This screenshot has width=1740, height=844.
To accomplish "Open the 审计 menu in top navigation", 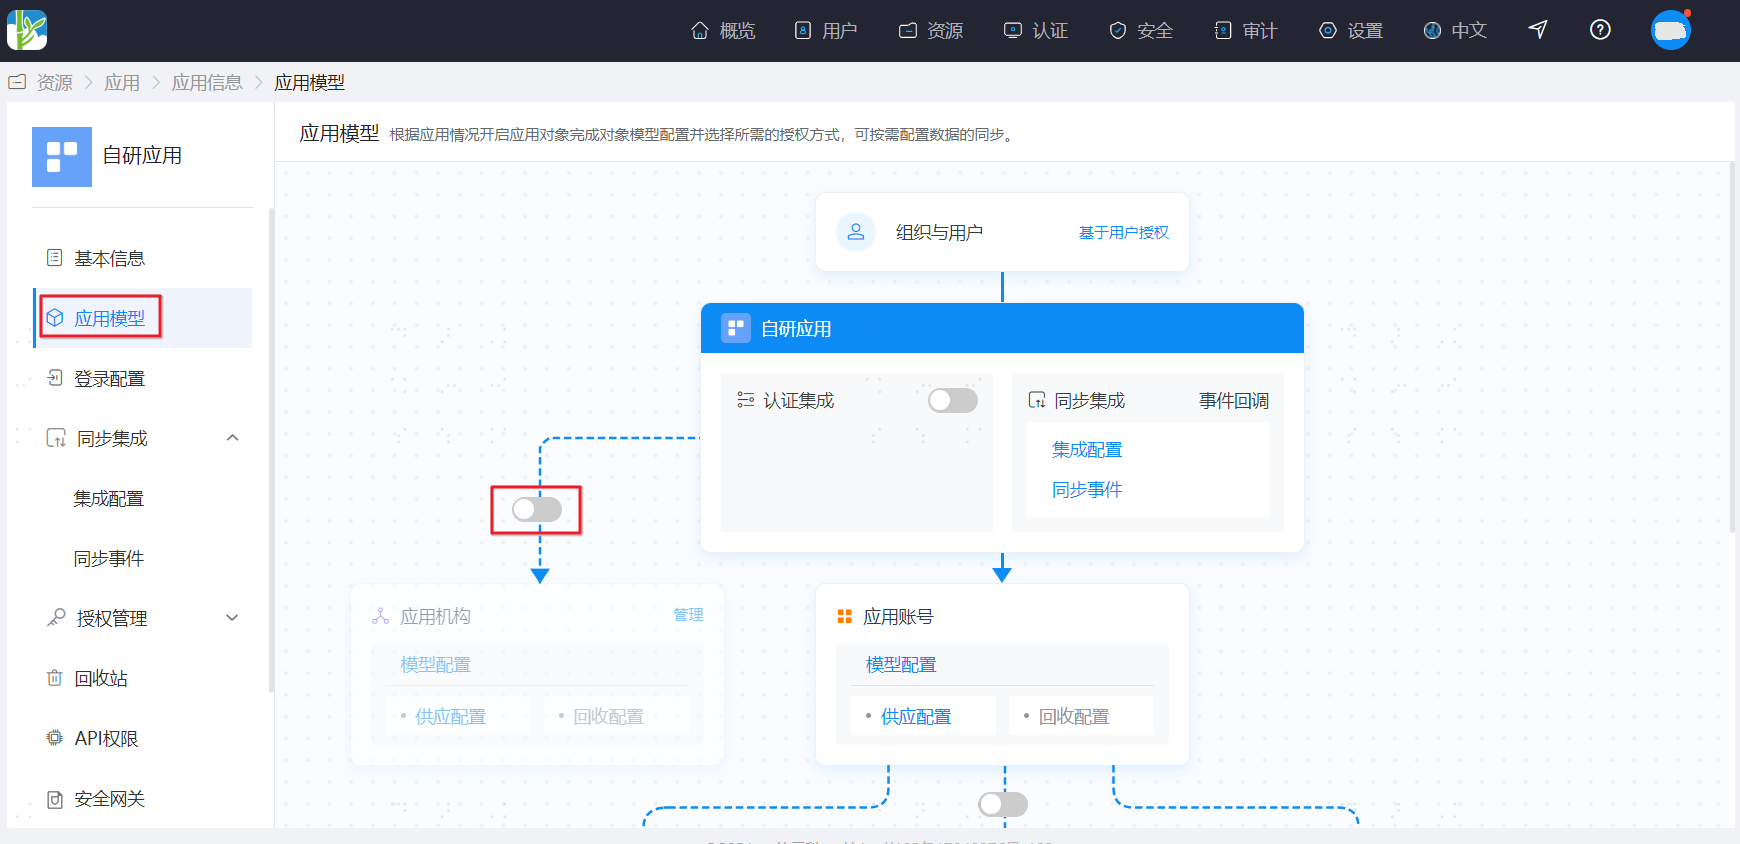I will 1246,30.
